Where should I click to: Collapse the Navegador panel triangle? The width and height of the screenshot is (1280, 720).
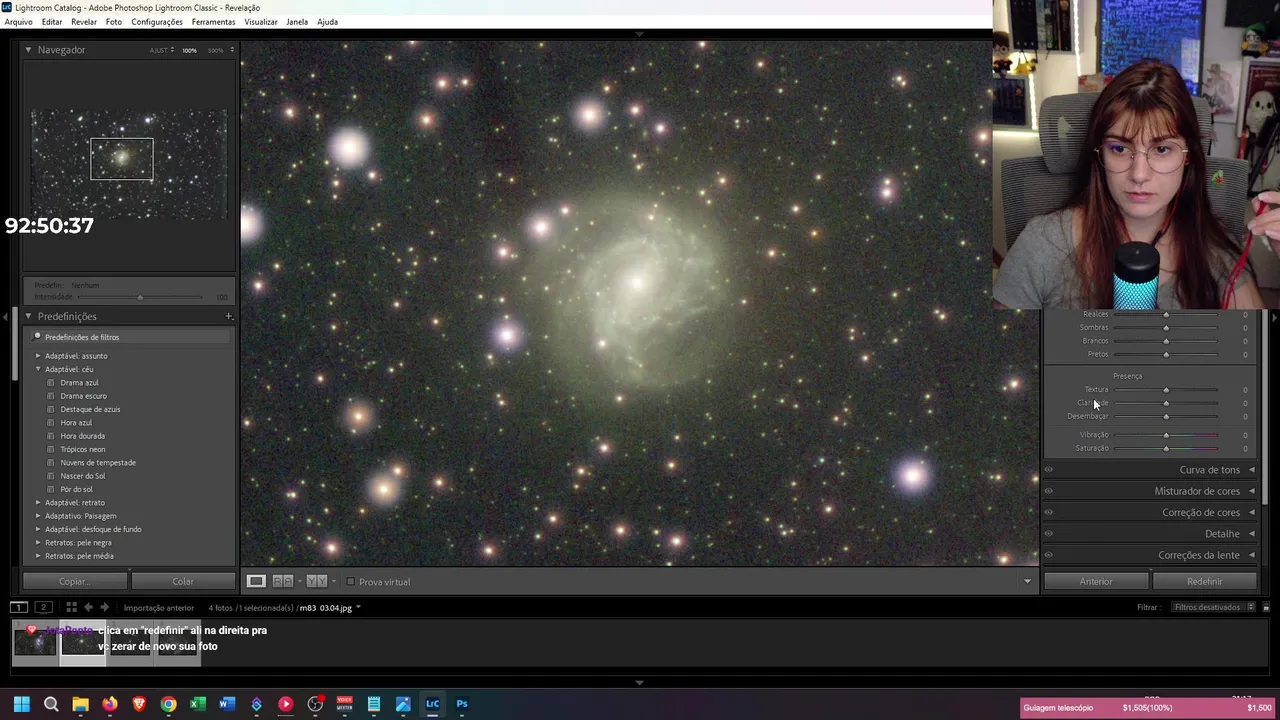click(28, 50)
